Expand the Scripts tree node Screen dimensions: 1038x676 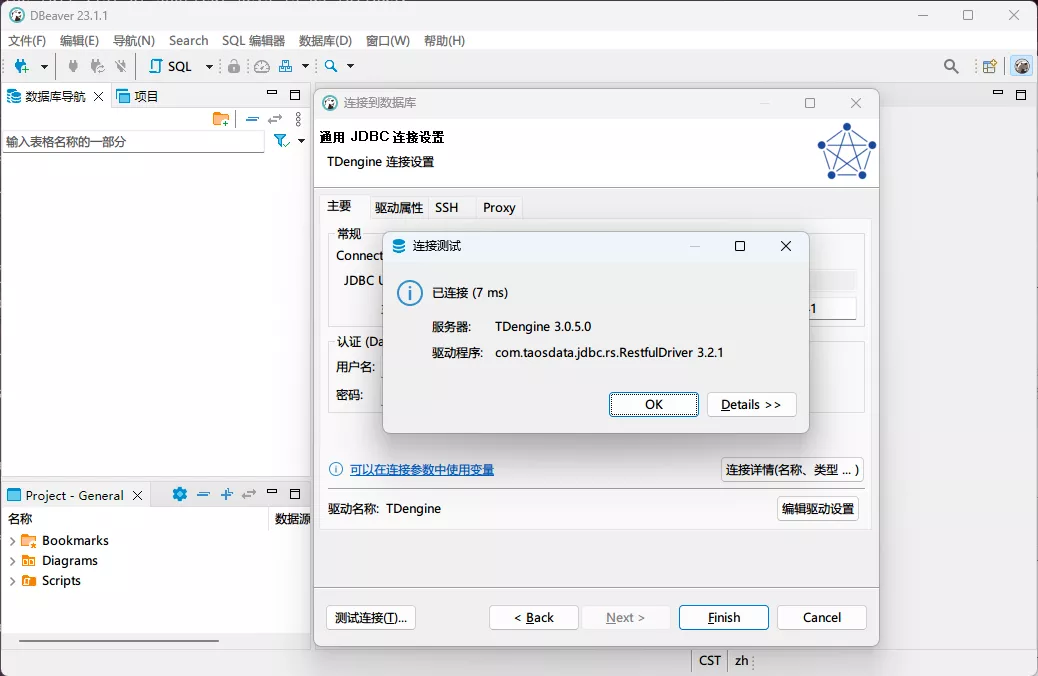click(12, 581)
